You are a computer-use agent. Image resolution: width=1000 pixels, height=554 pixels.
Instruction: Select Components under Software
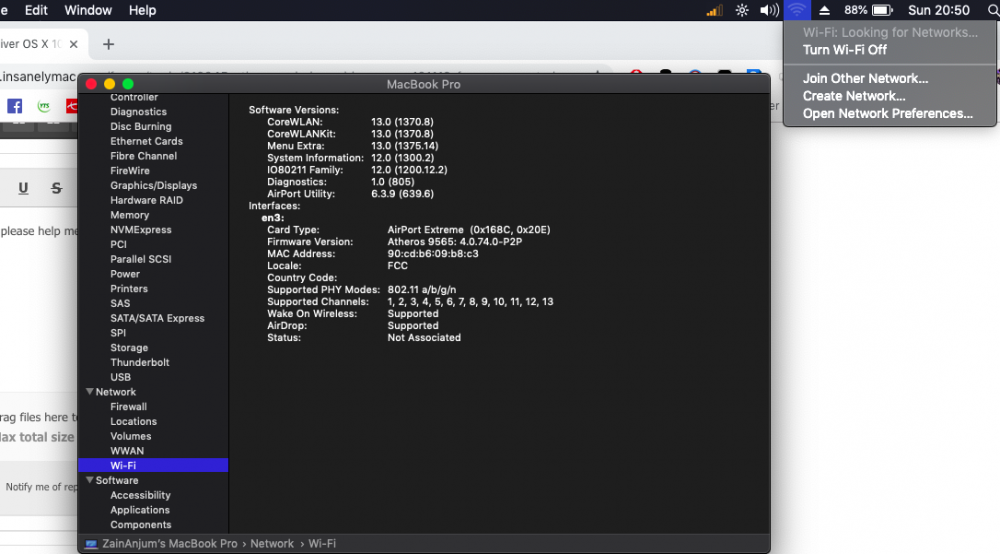[141, 525]
